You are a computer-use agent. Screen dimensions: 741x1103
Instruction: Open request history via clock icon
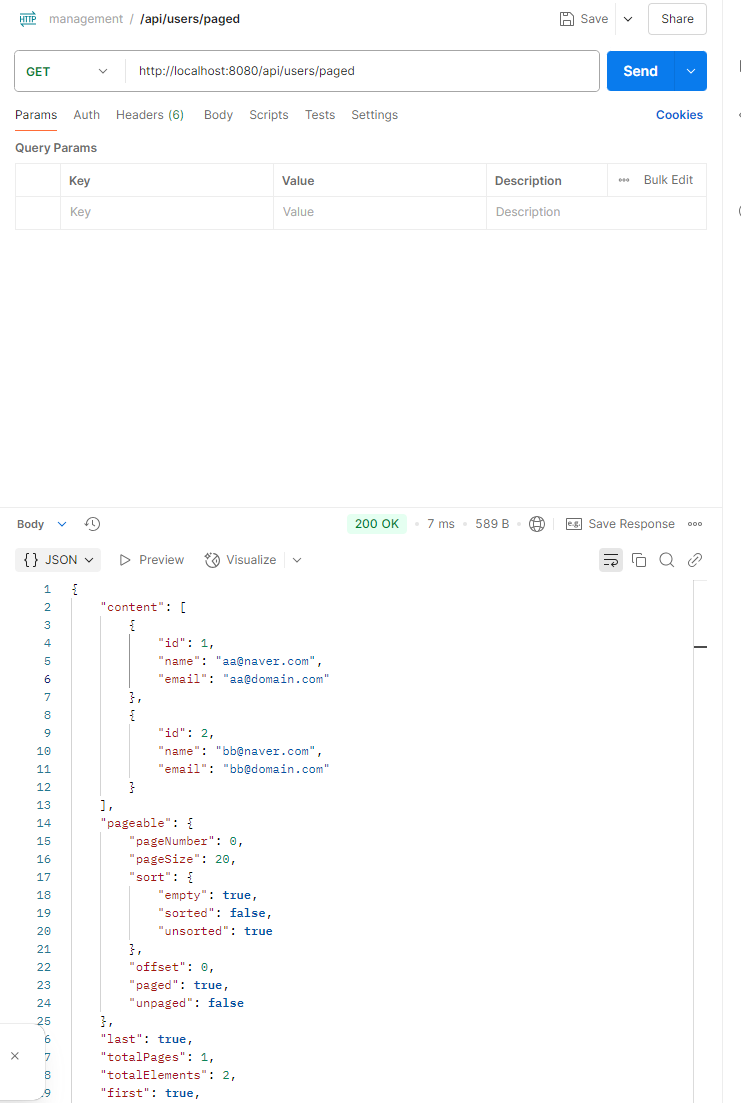92,523
